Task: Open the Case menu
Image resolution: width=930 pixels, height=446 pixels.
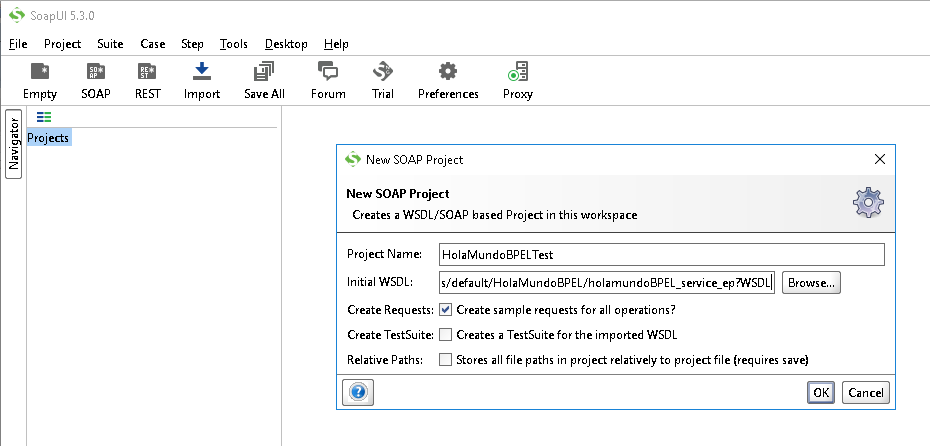Action: coord(152,44)
